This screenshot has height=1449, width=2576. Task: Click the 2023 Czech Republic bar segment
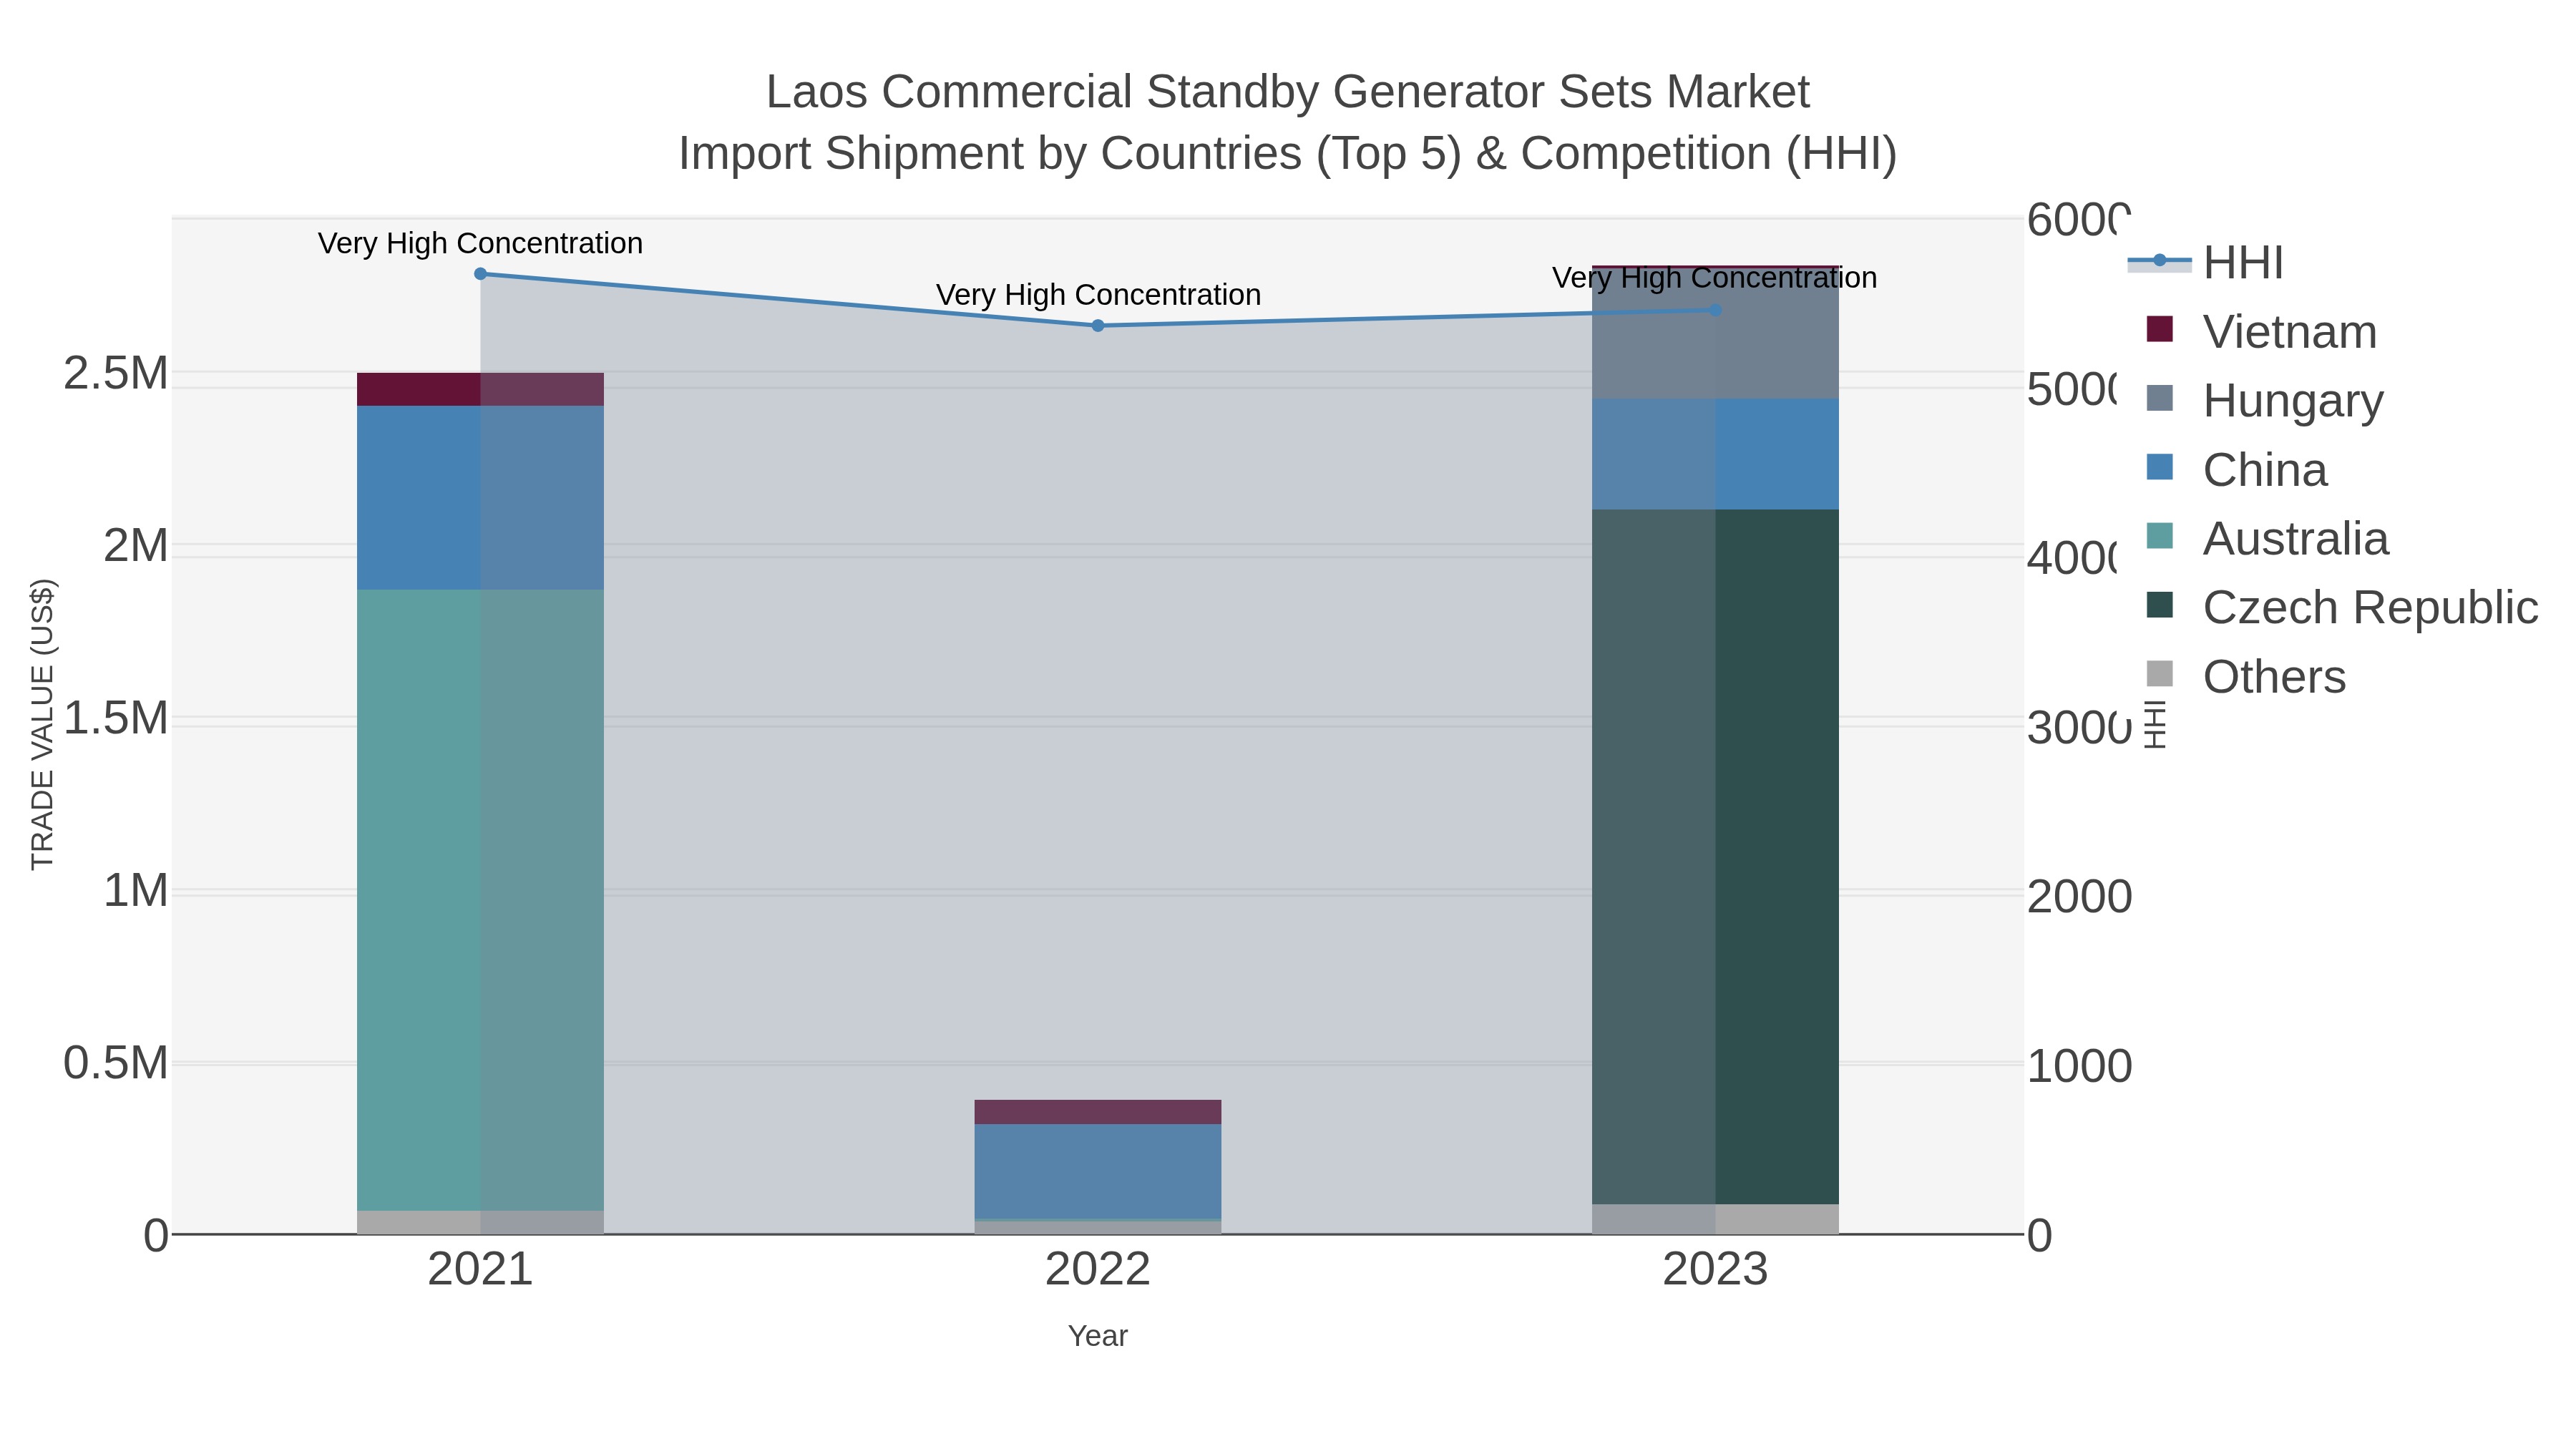click(1716, 857)
